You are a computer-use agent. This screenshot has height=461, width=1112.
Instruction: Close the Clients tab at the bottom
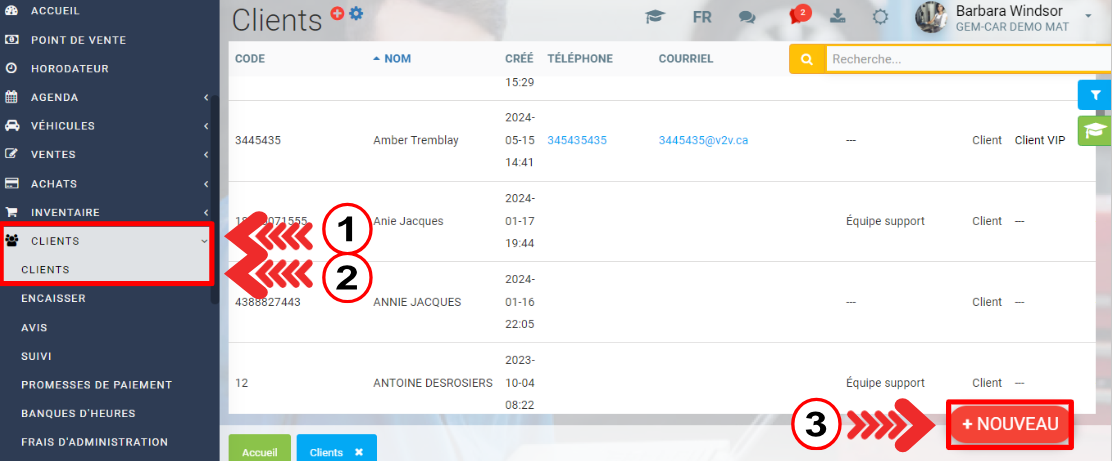tap(359, 452)
